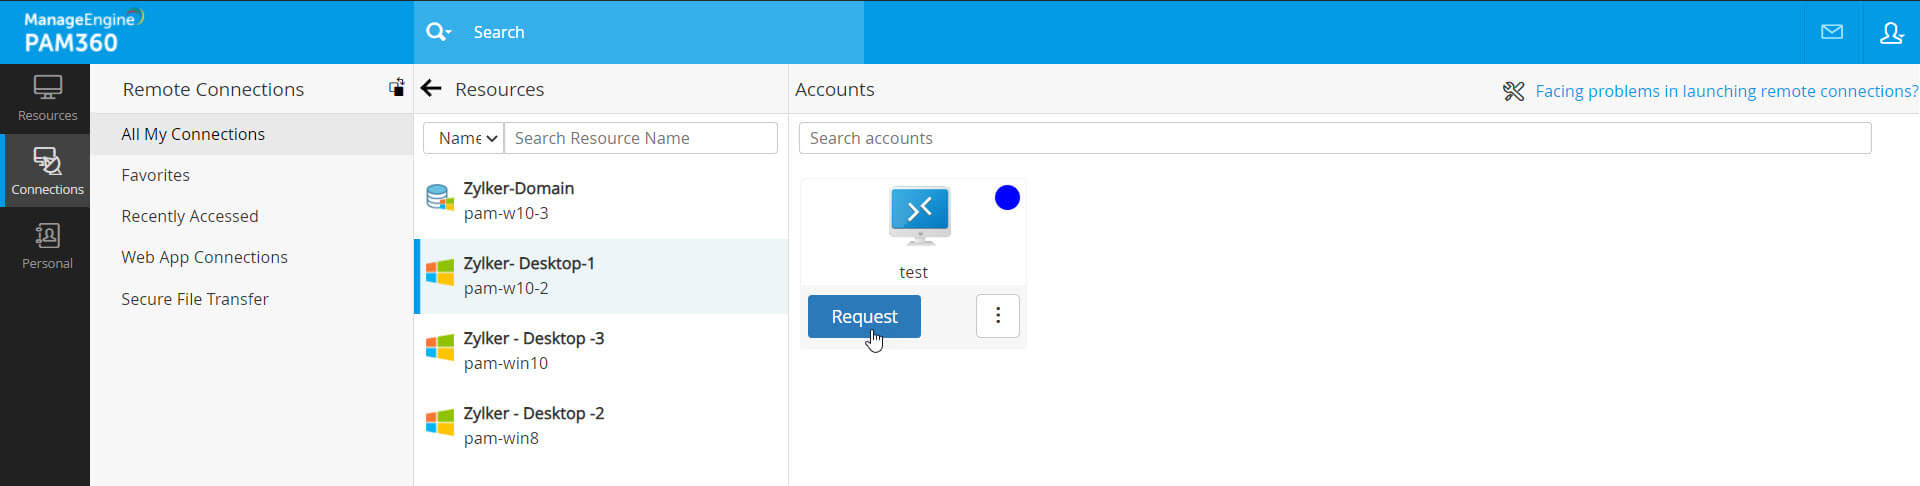Select the Zylker- Desktop-1 resource
This screenshot has width=1920, height=486.
pyautogui.click(x=601, y=276)
